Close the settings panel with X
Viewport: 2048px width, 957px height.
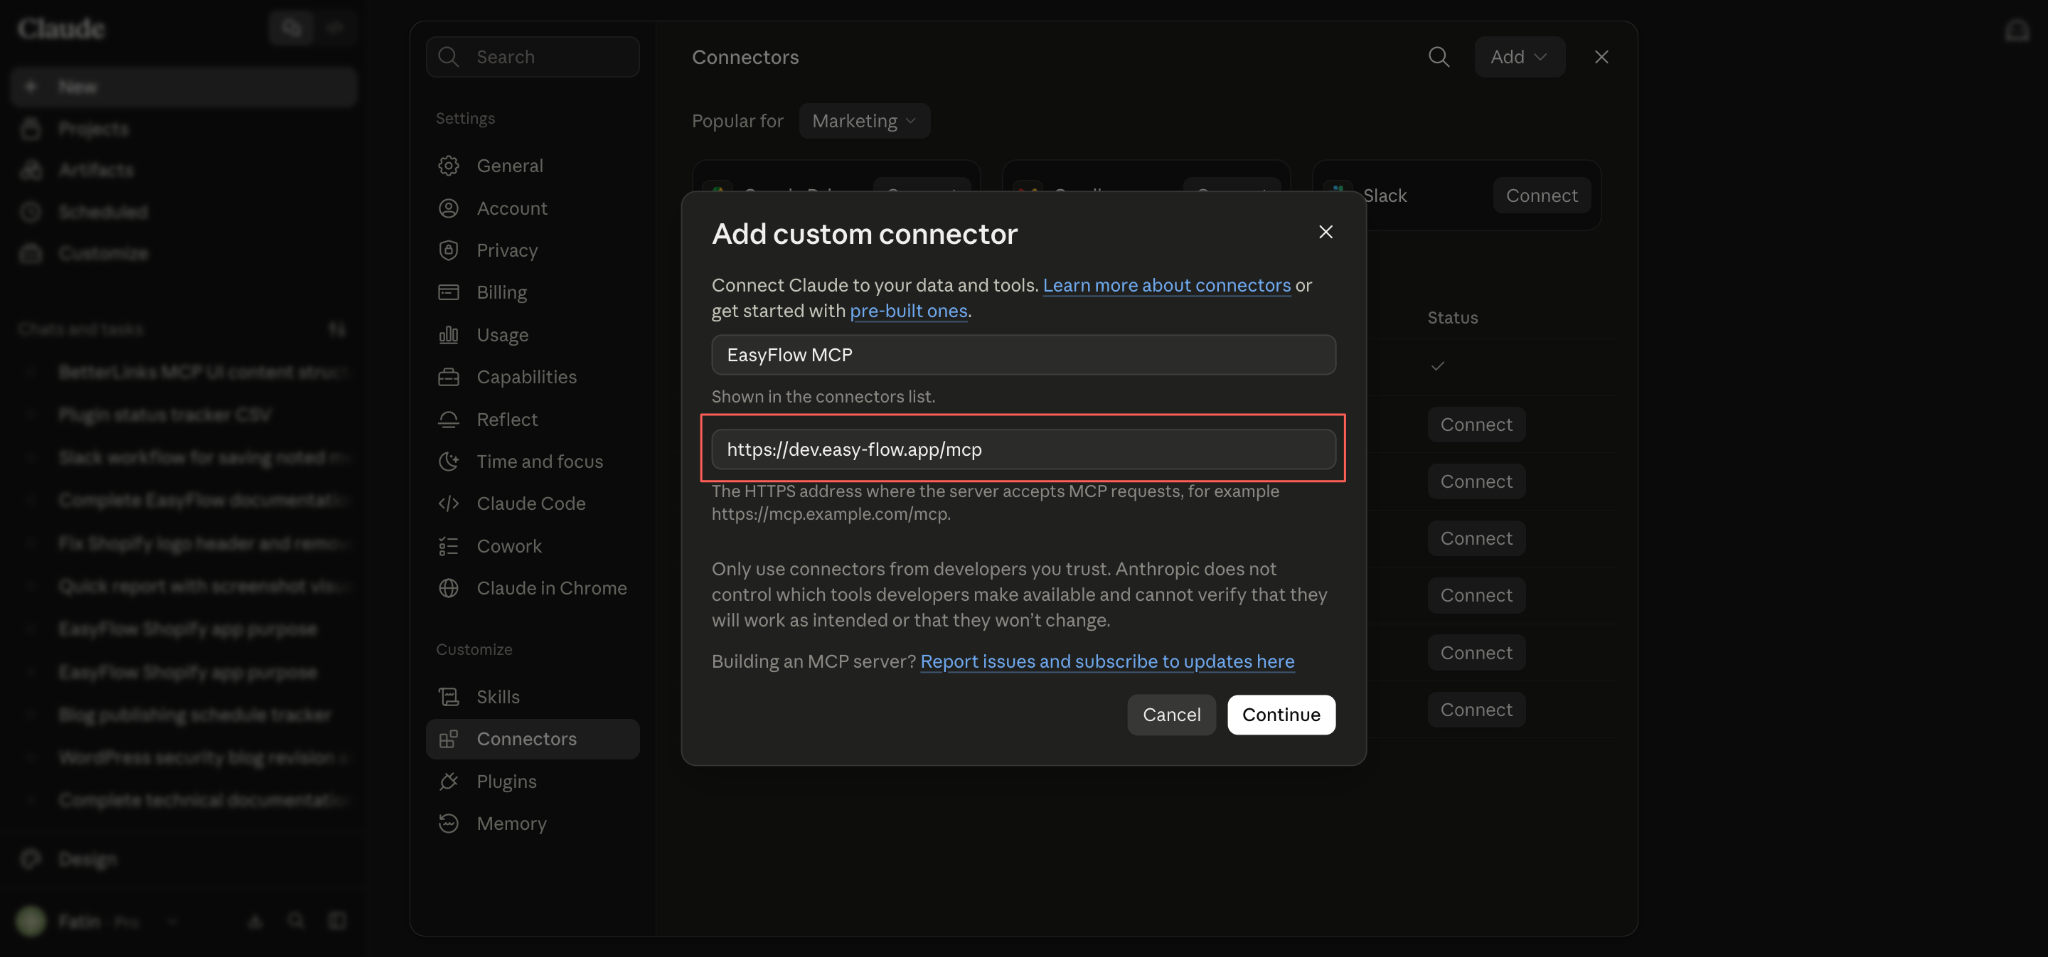pos(1601,57)
